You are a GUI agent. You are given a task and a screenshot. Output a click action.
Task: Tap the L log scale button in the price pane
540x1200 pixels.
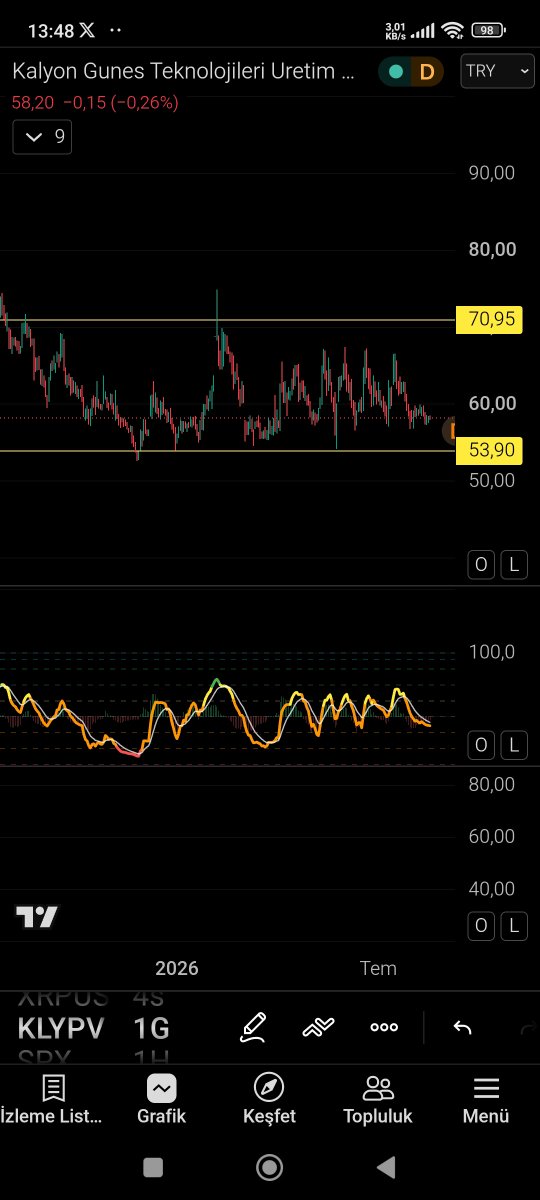514,565
